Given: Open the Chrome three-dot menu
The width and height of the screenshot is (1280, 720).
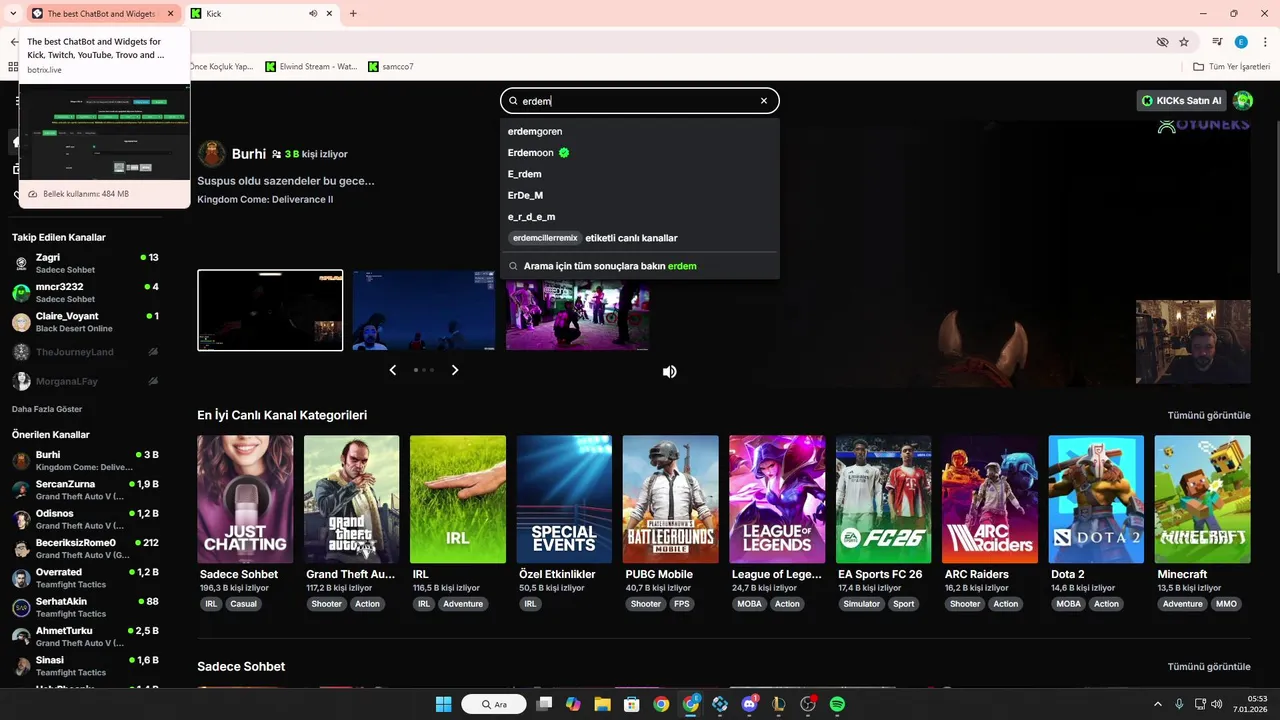Looking at the screenshot, I should (x=1264, y=42).
